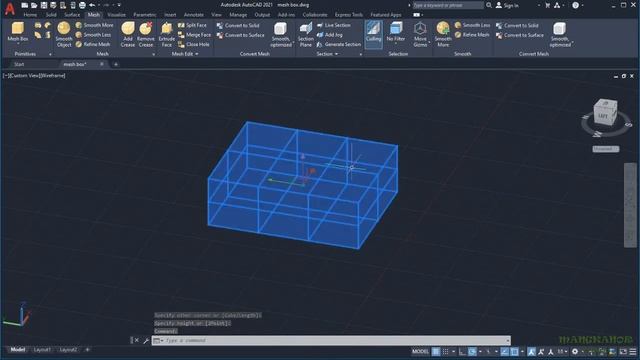This screenshot has width=640, height=360.
Task: Click the new drawing tab plus button
Action: pos(116,64)
